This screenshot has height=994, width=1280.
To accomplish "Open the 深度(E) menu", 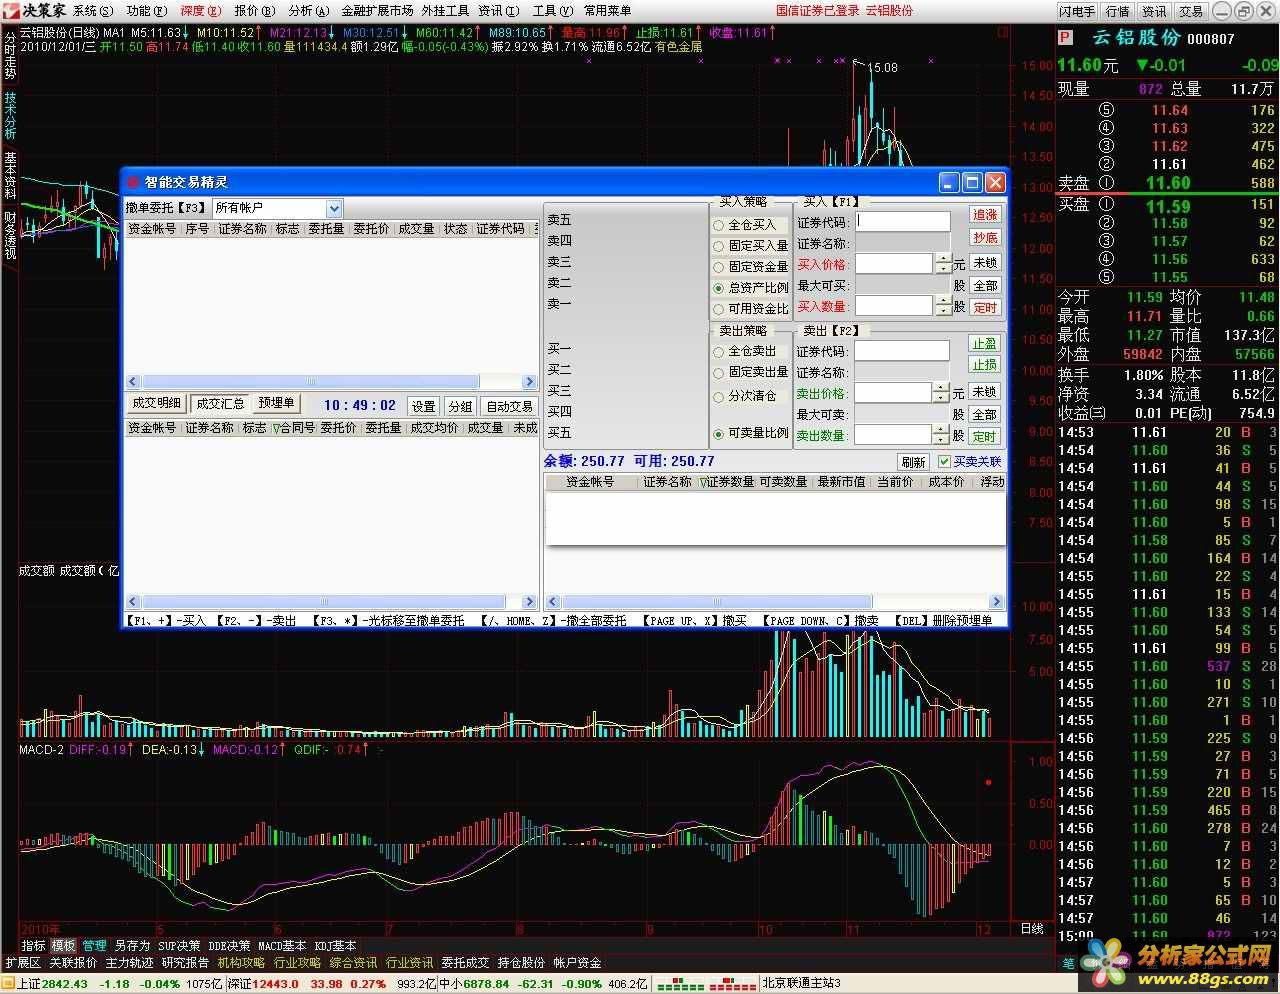I will point(200,10).
